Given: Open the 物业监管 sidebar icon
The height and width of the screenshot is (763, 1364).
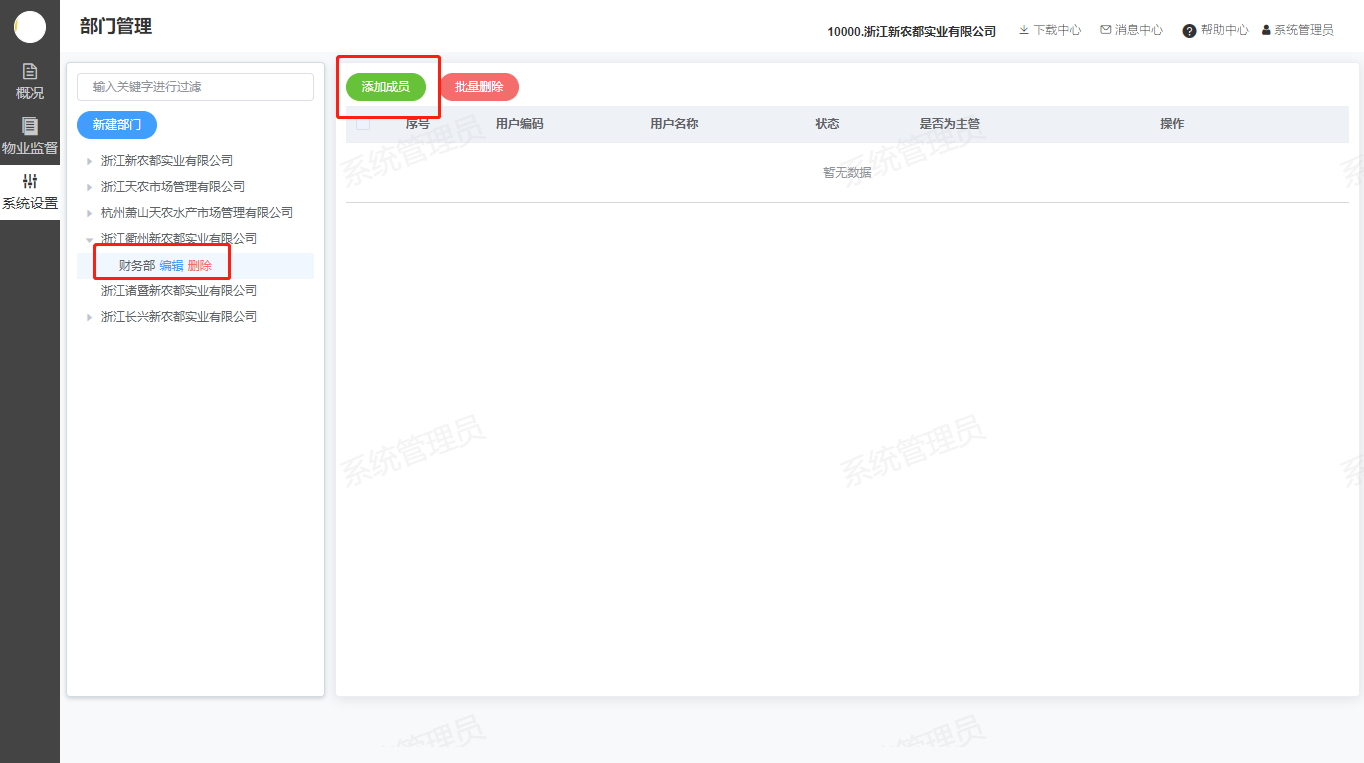Looking at the screenshot, I should [30, 137].
